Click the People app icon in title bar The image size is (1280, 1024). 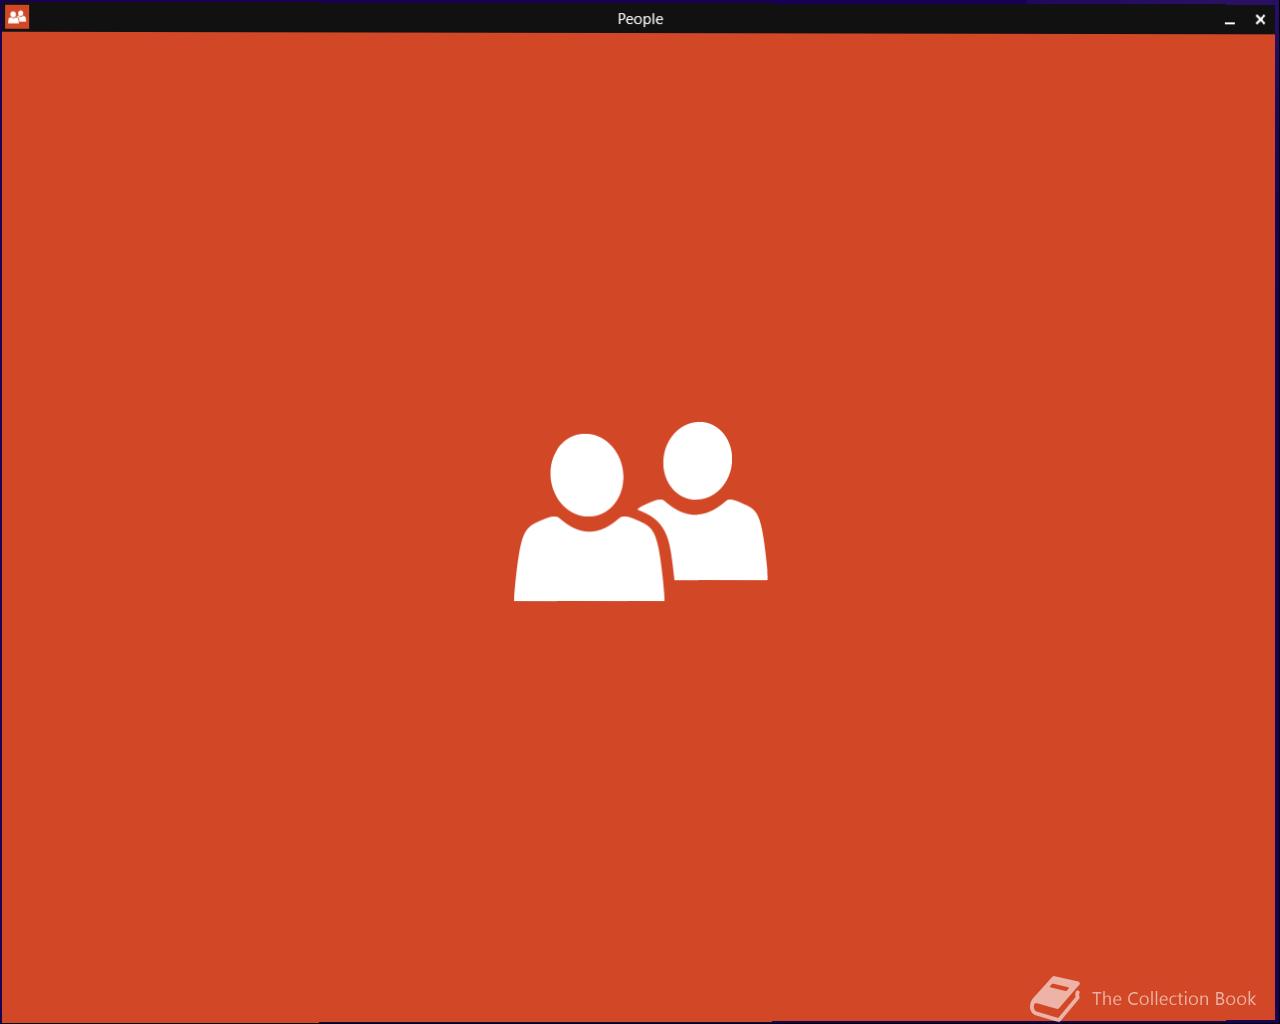(17, 17)
